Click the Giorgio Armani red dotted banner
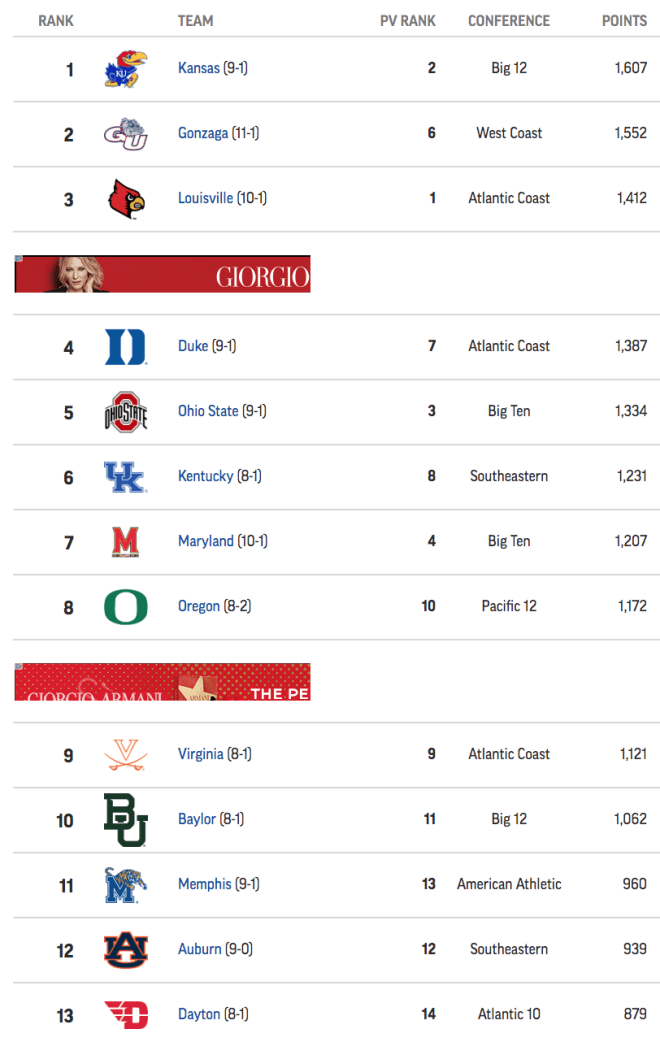 (162, 682)
